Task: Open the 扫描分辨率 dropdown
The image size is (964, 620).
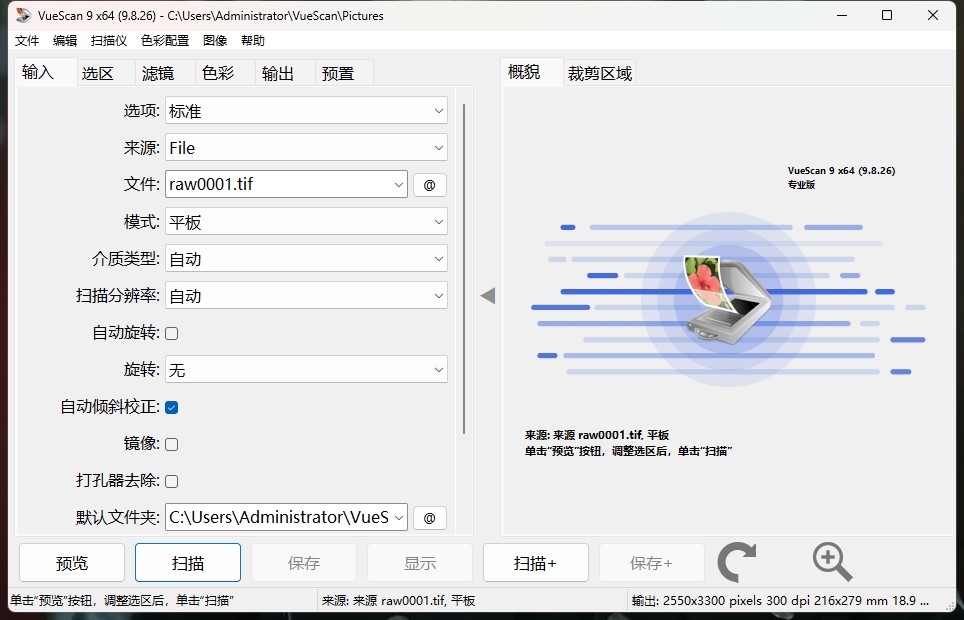Action: click(x=306, y=295)
